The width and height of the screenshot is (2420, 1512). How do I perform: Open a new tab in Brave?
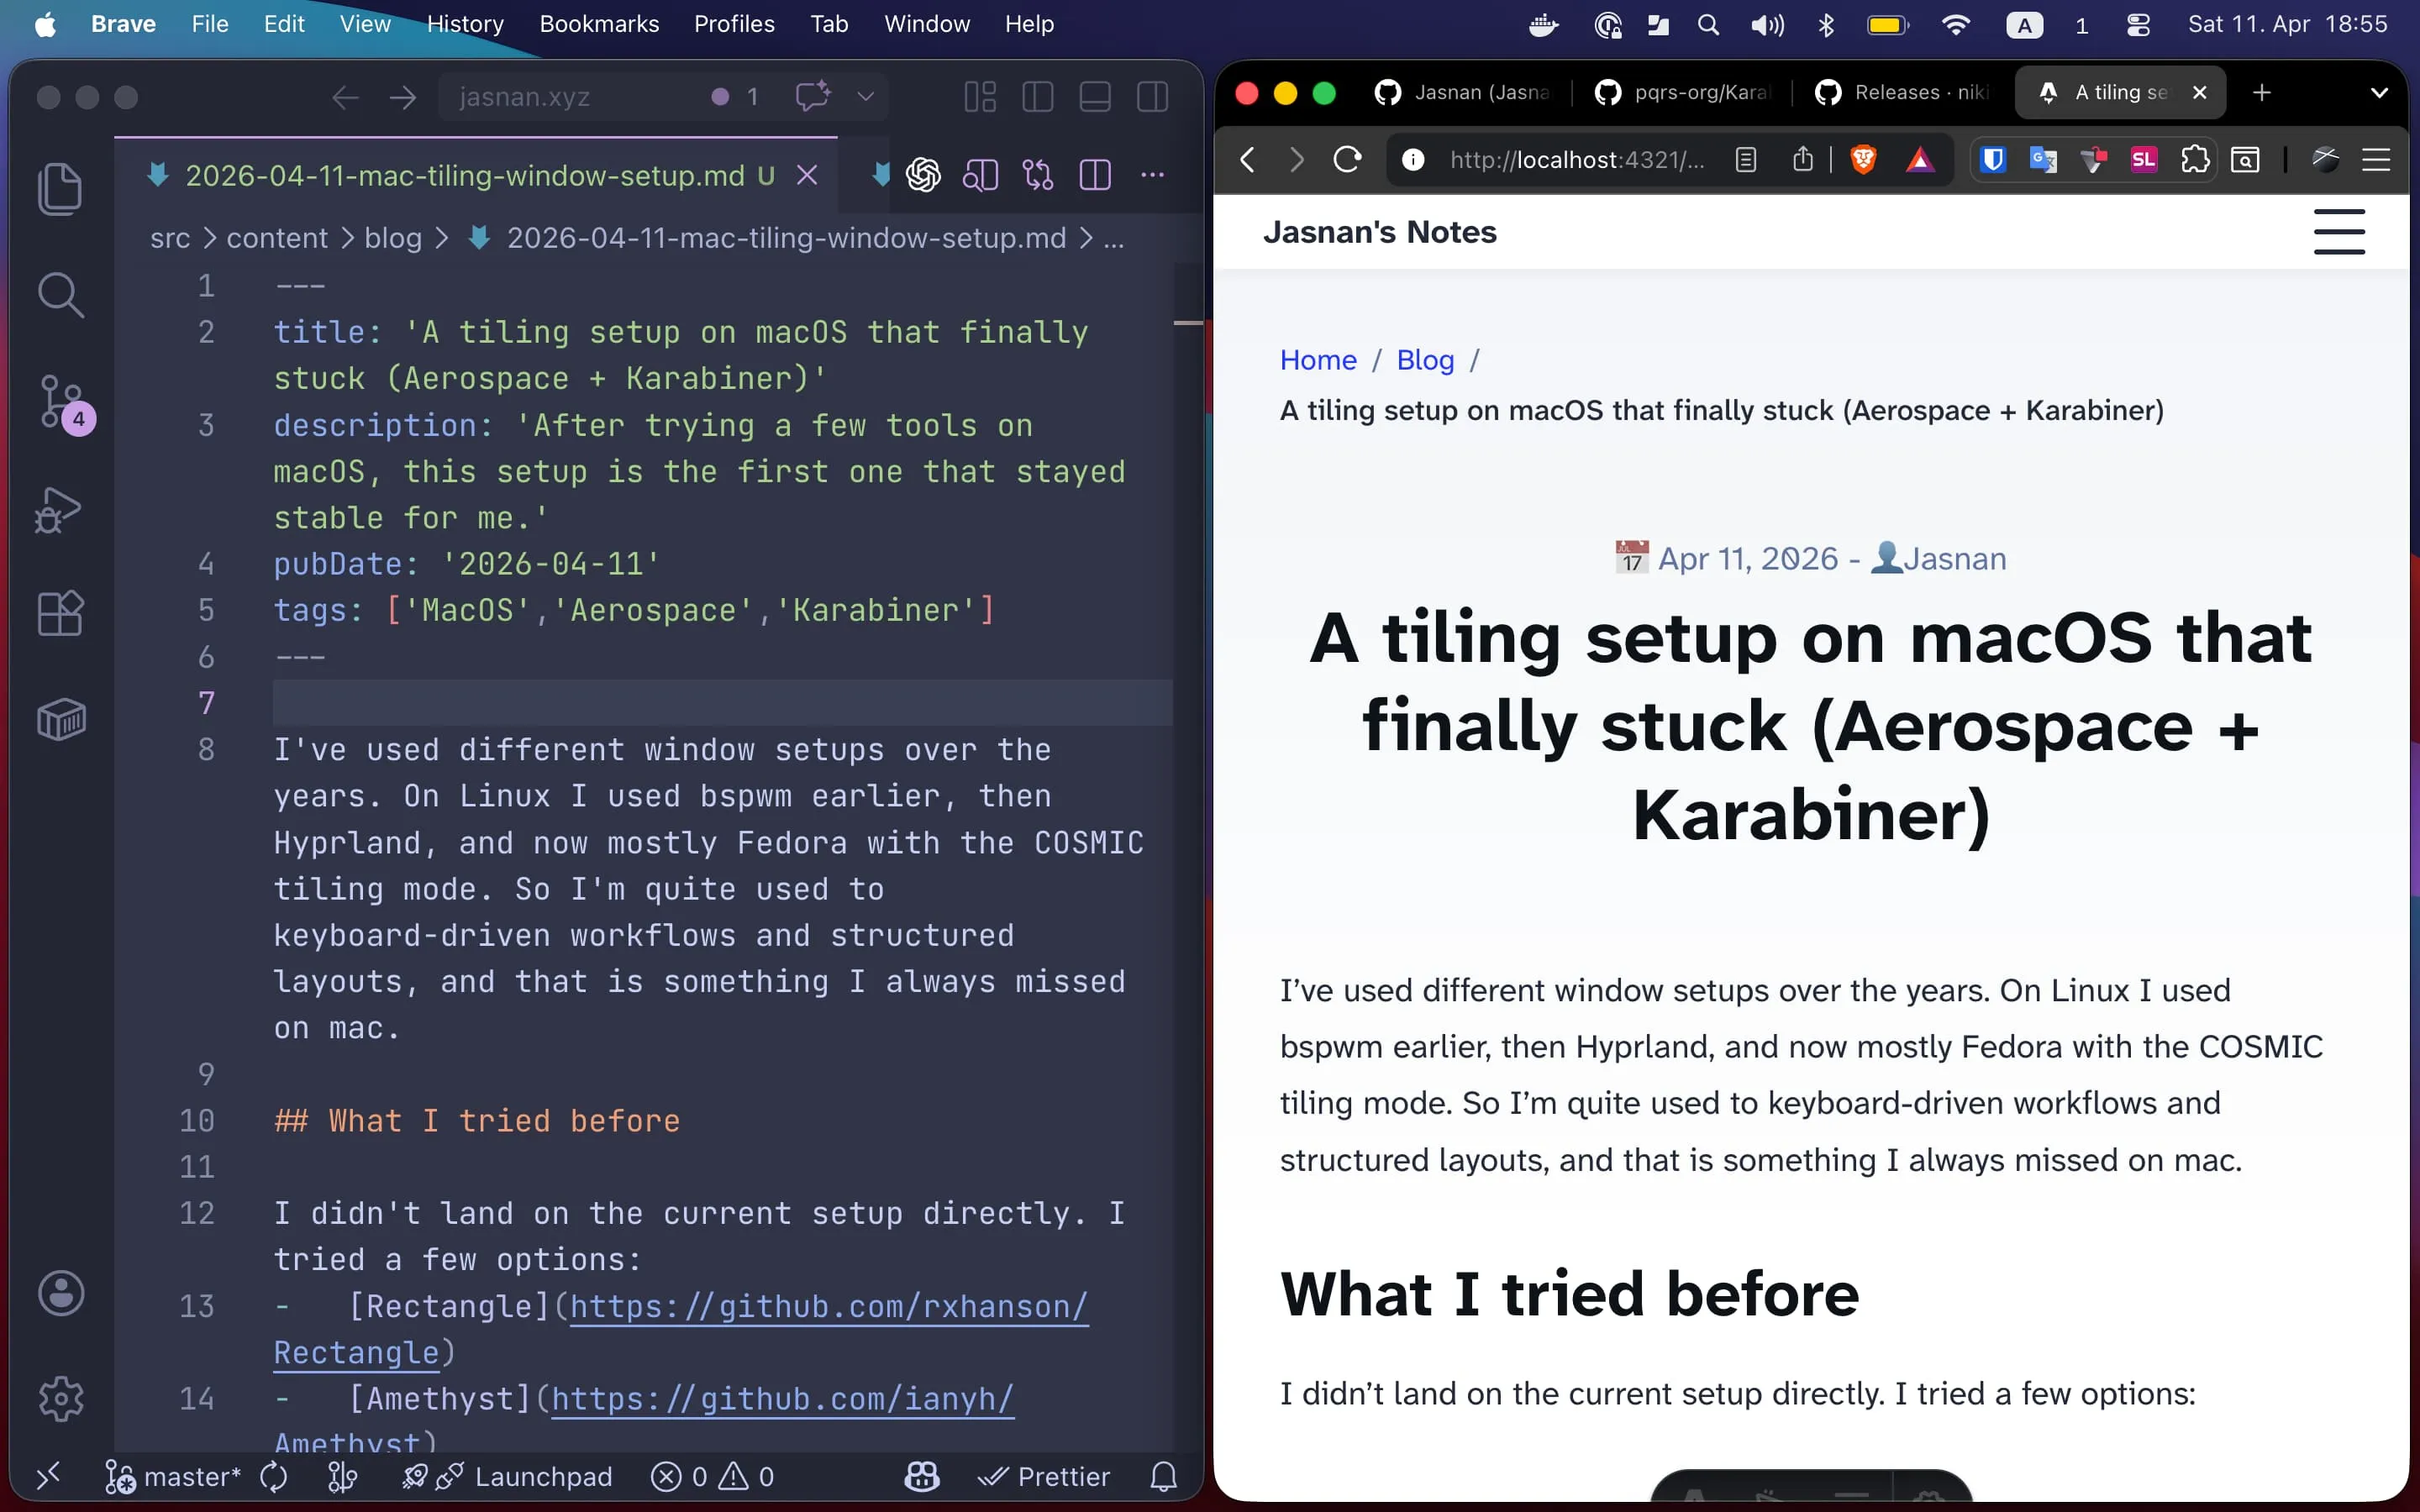click(x=2261, y=93)
